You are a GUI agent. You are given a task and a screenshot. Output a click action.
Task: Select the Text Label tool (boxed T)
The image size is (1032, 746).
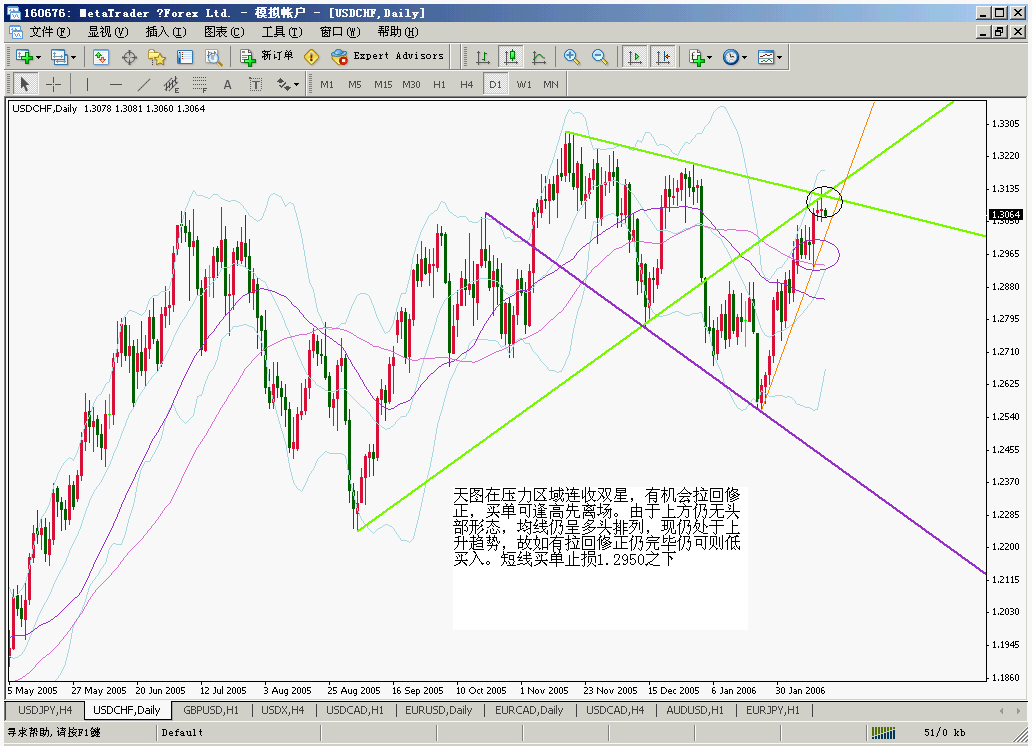coord(255,84)
